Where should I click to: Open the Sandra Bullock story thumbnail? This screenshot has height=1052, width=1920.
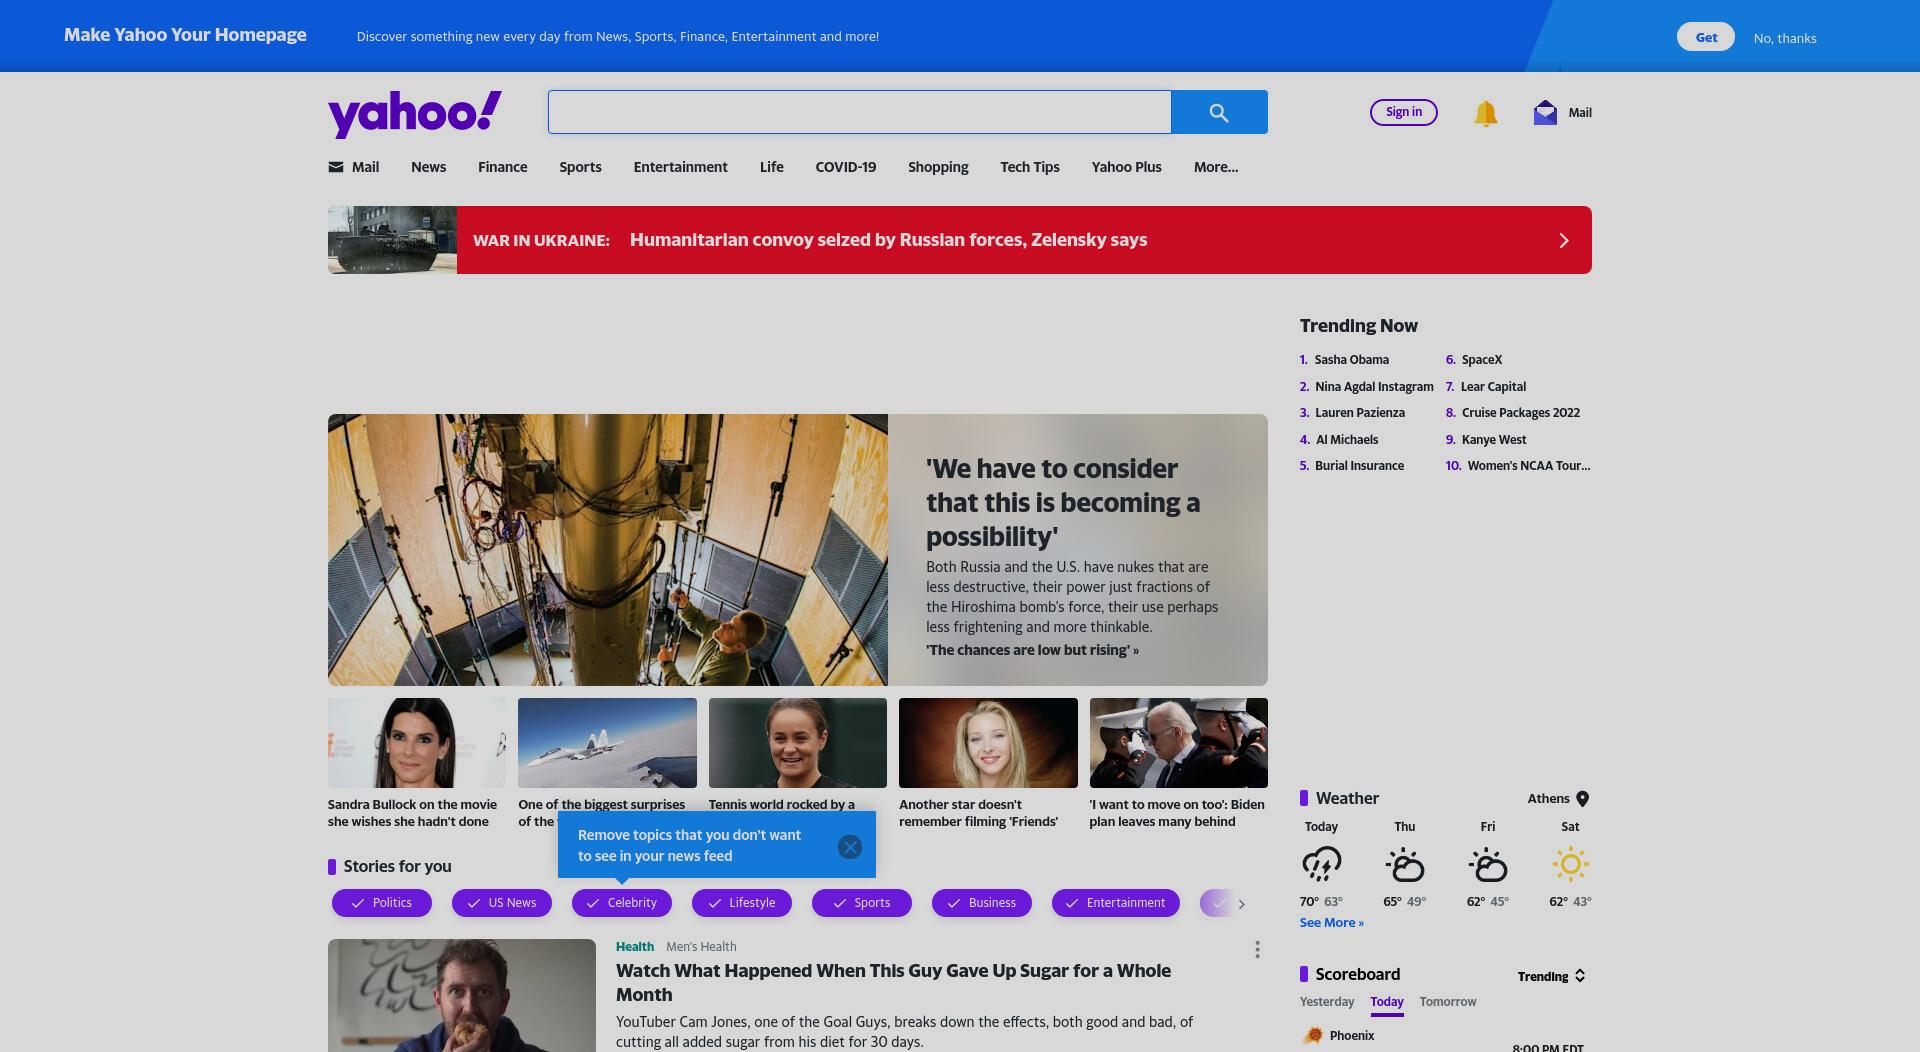click(417, 743)
